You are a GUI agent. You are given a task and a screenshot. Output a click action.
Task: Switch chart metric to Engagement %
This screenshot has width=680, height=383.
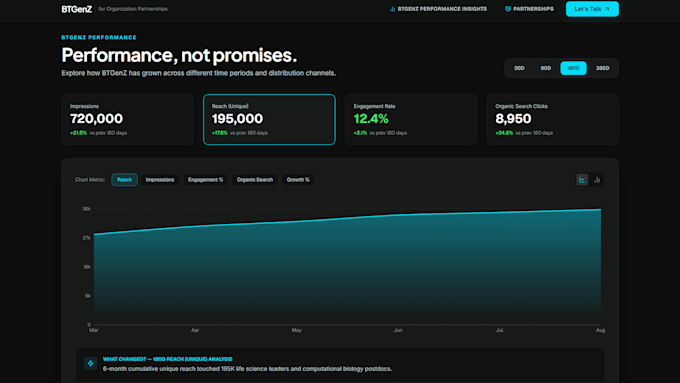click(206, 180)
